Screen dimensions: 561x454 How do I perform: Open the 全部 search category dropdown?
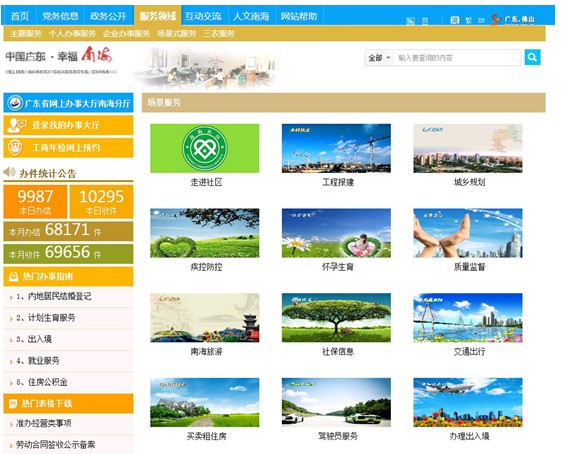tap(380, 58)
